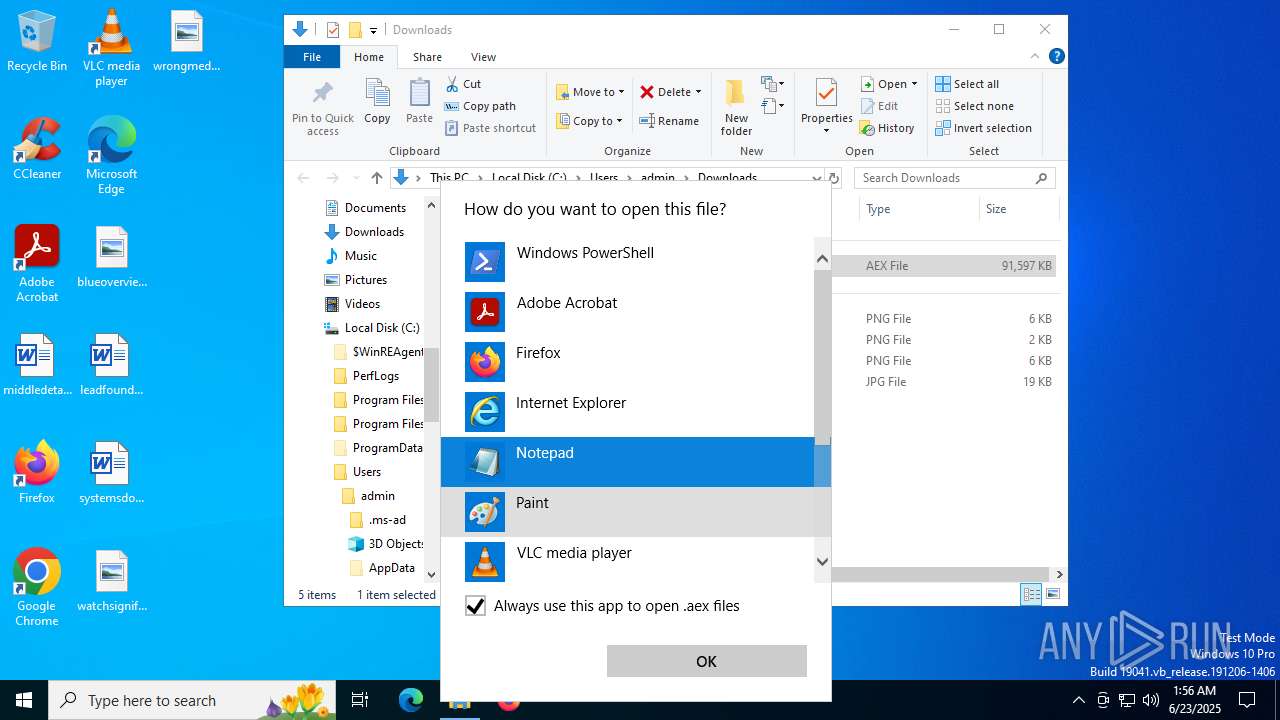Switch to the Home ribbon tab
The height and width of the screenshot is (720, 1280).
[x=368, y=57]
